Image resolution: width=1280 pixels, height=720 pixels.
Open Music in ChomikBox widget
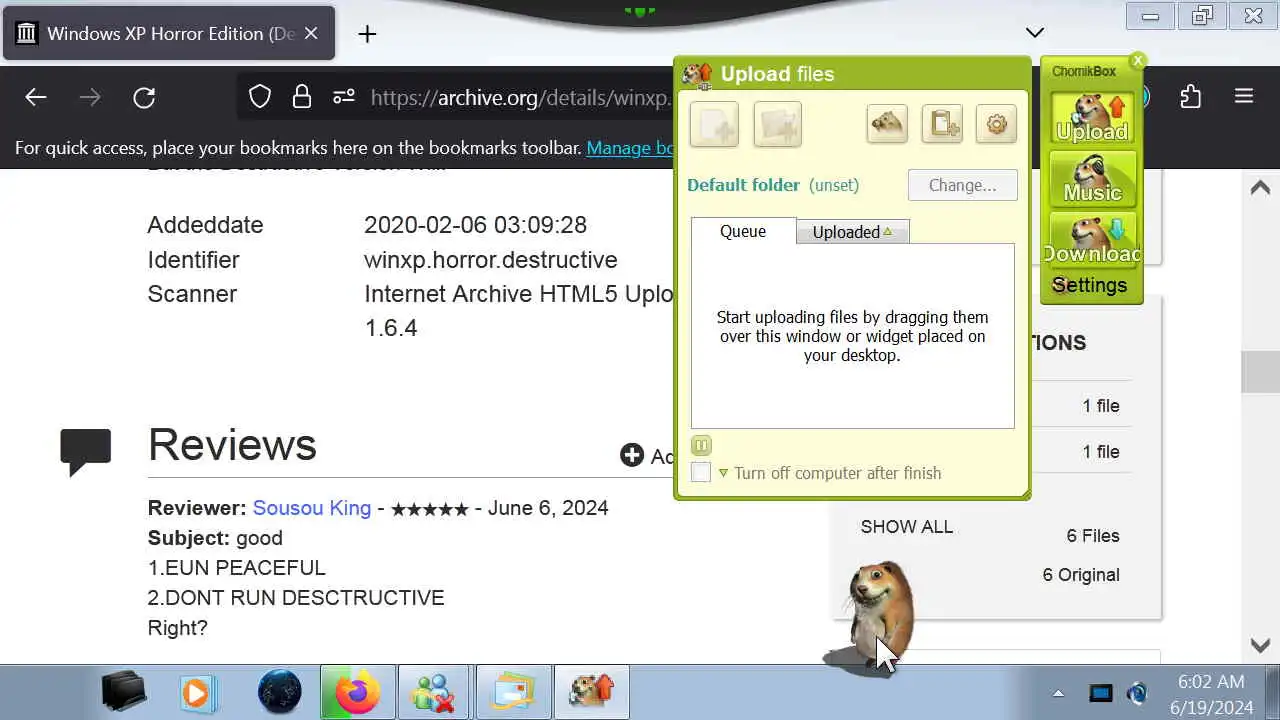(x=1092, y=178)
